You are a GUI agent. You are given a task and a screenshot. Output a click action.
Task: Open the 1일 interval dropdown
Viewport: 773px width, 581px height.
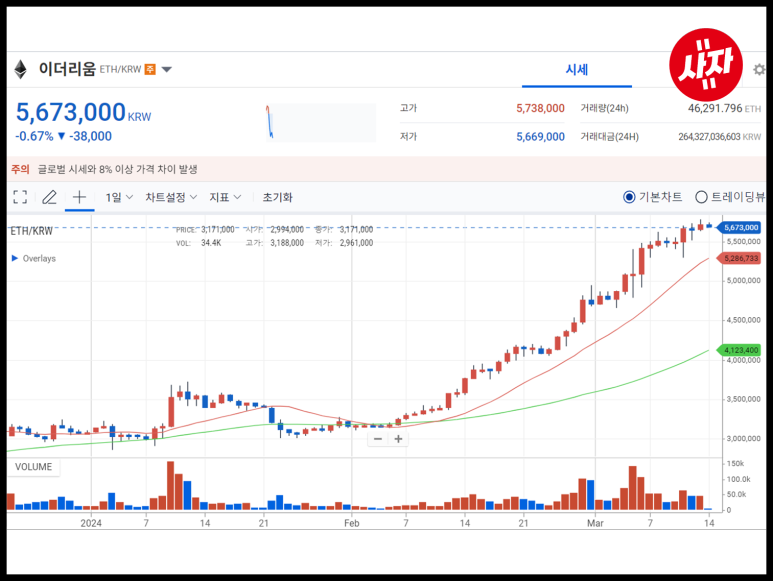pyautogui.click(x=119, y=197)
